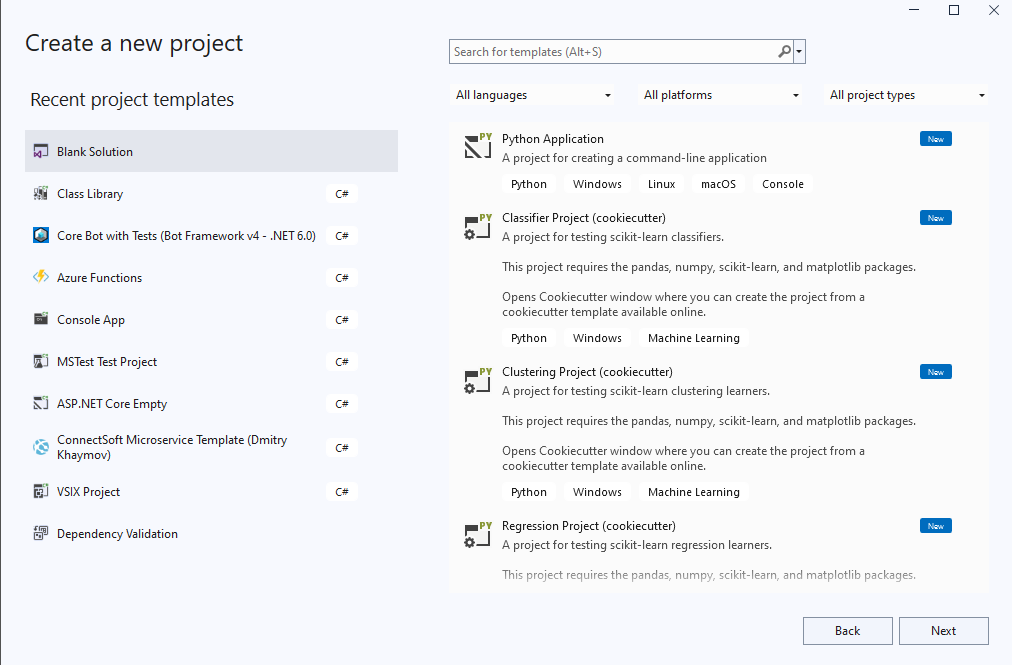This screenshot has width=1012, height=665.
Task: Expand the search box dropdown arrow
Action: pos(799,51)
